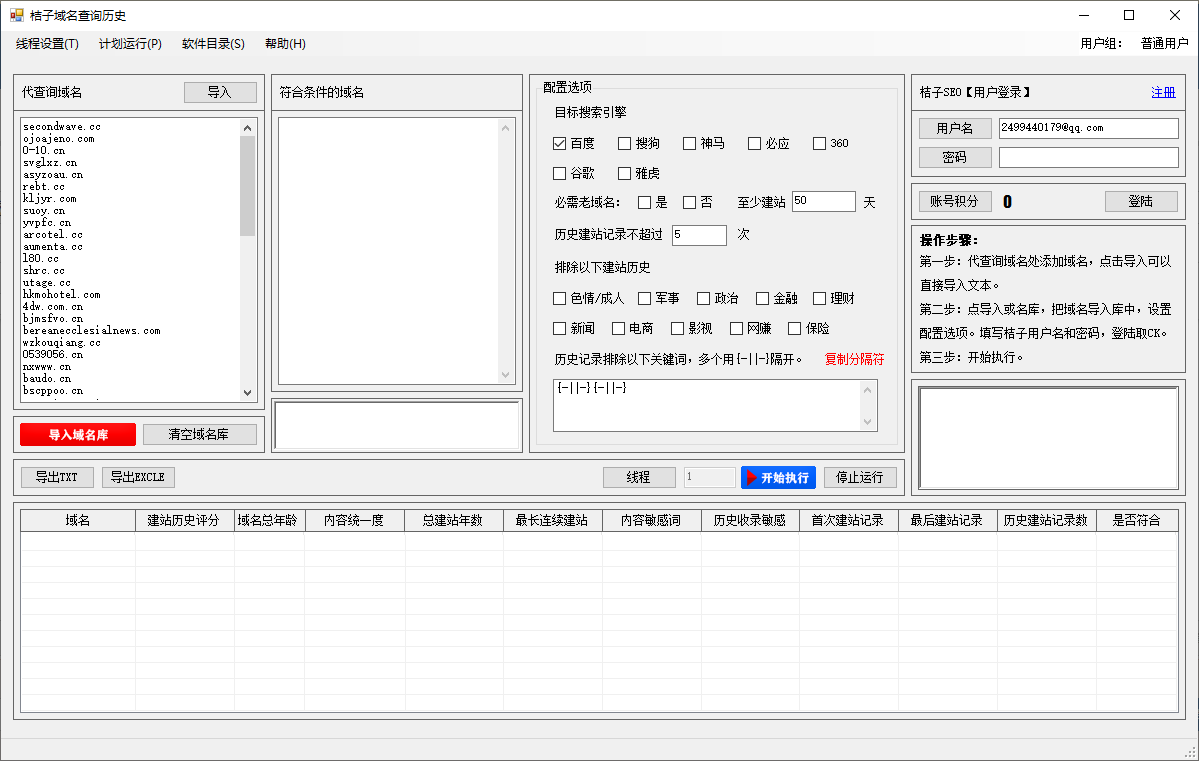
Task: Click the 账号积分 button
Action: click(x=955, y=201)
